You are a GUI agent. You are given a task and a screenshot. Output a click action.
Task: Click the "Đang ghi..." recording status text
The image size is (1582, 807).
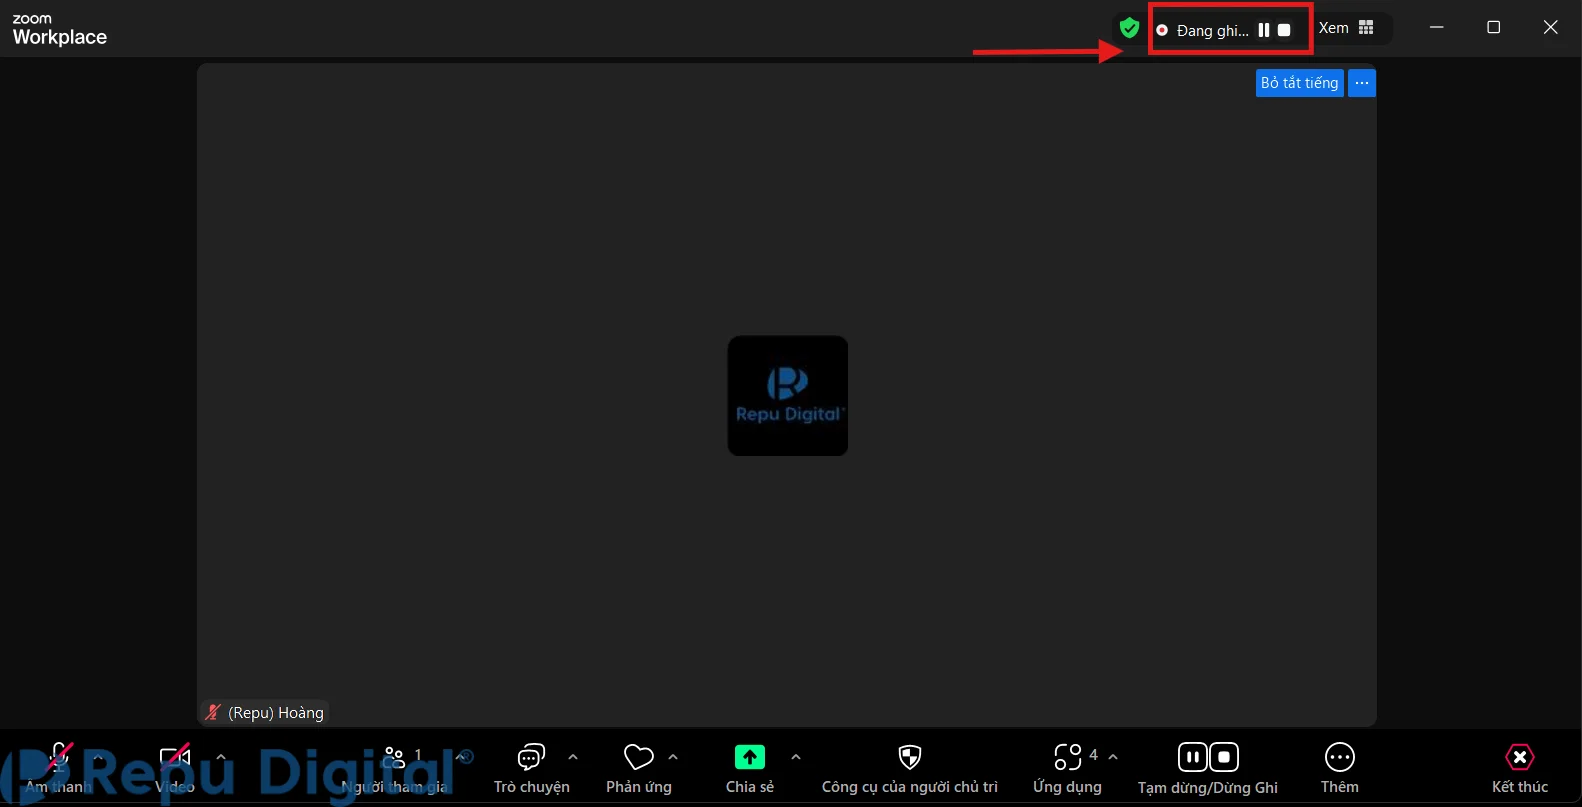pyautogui.click(x=1212, y=31)
